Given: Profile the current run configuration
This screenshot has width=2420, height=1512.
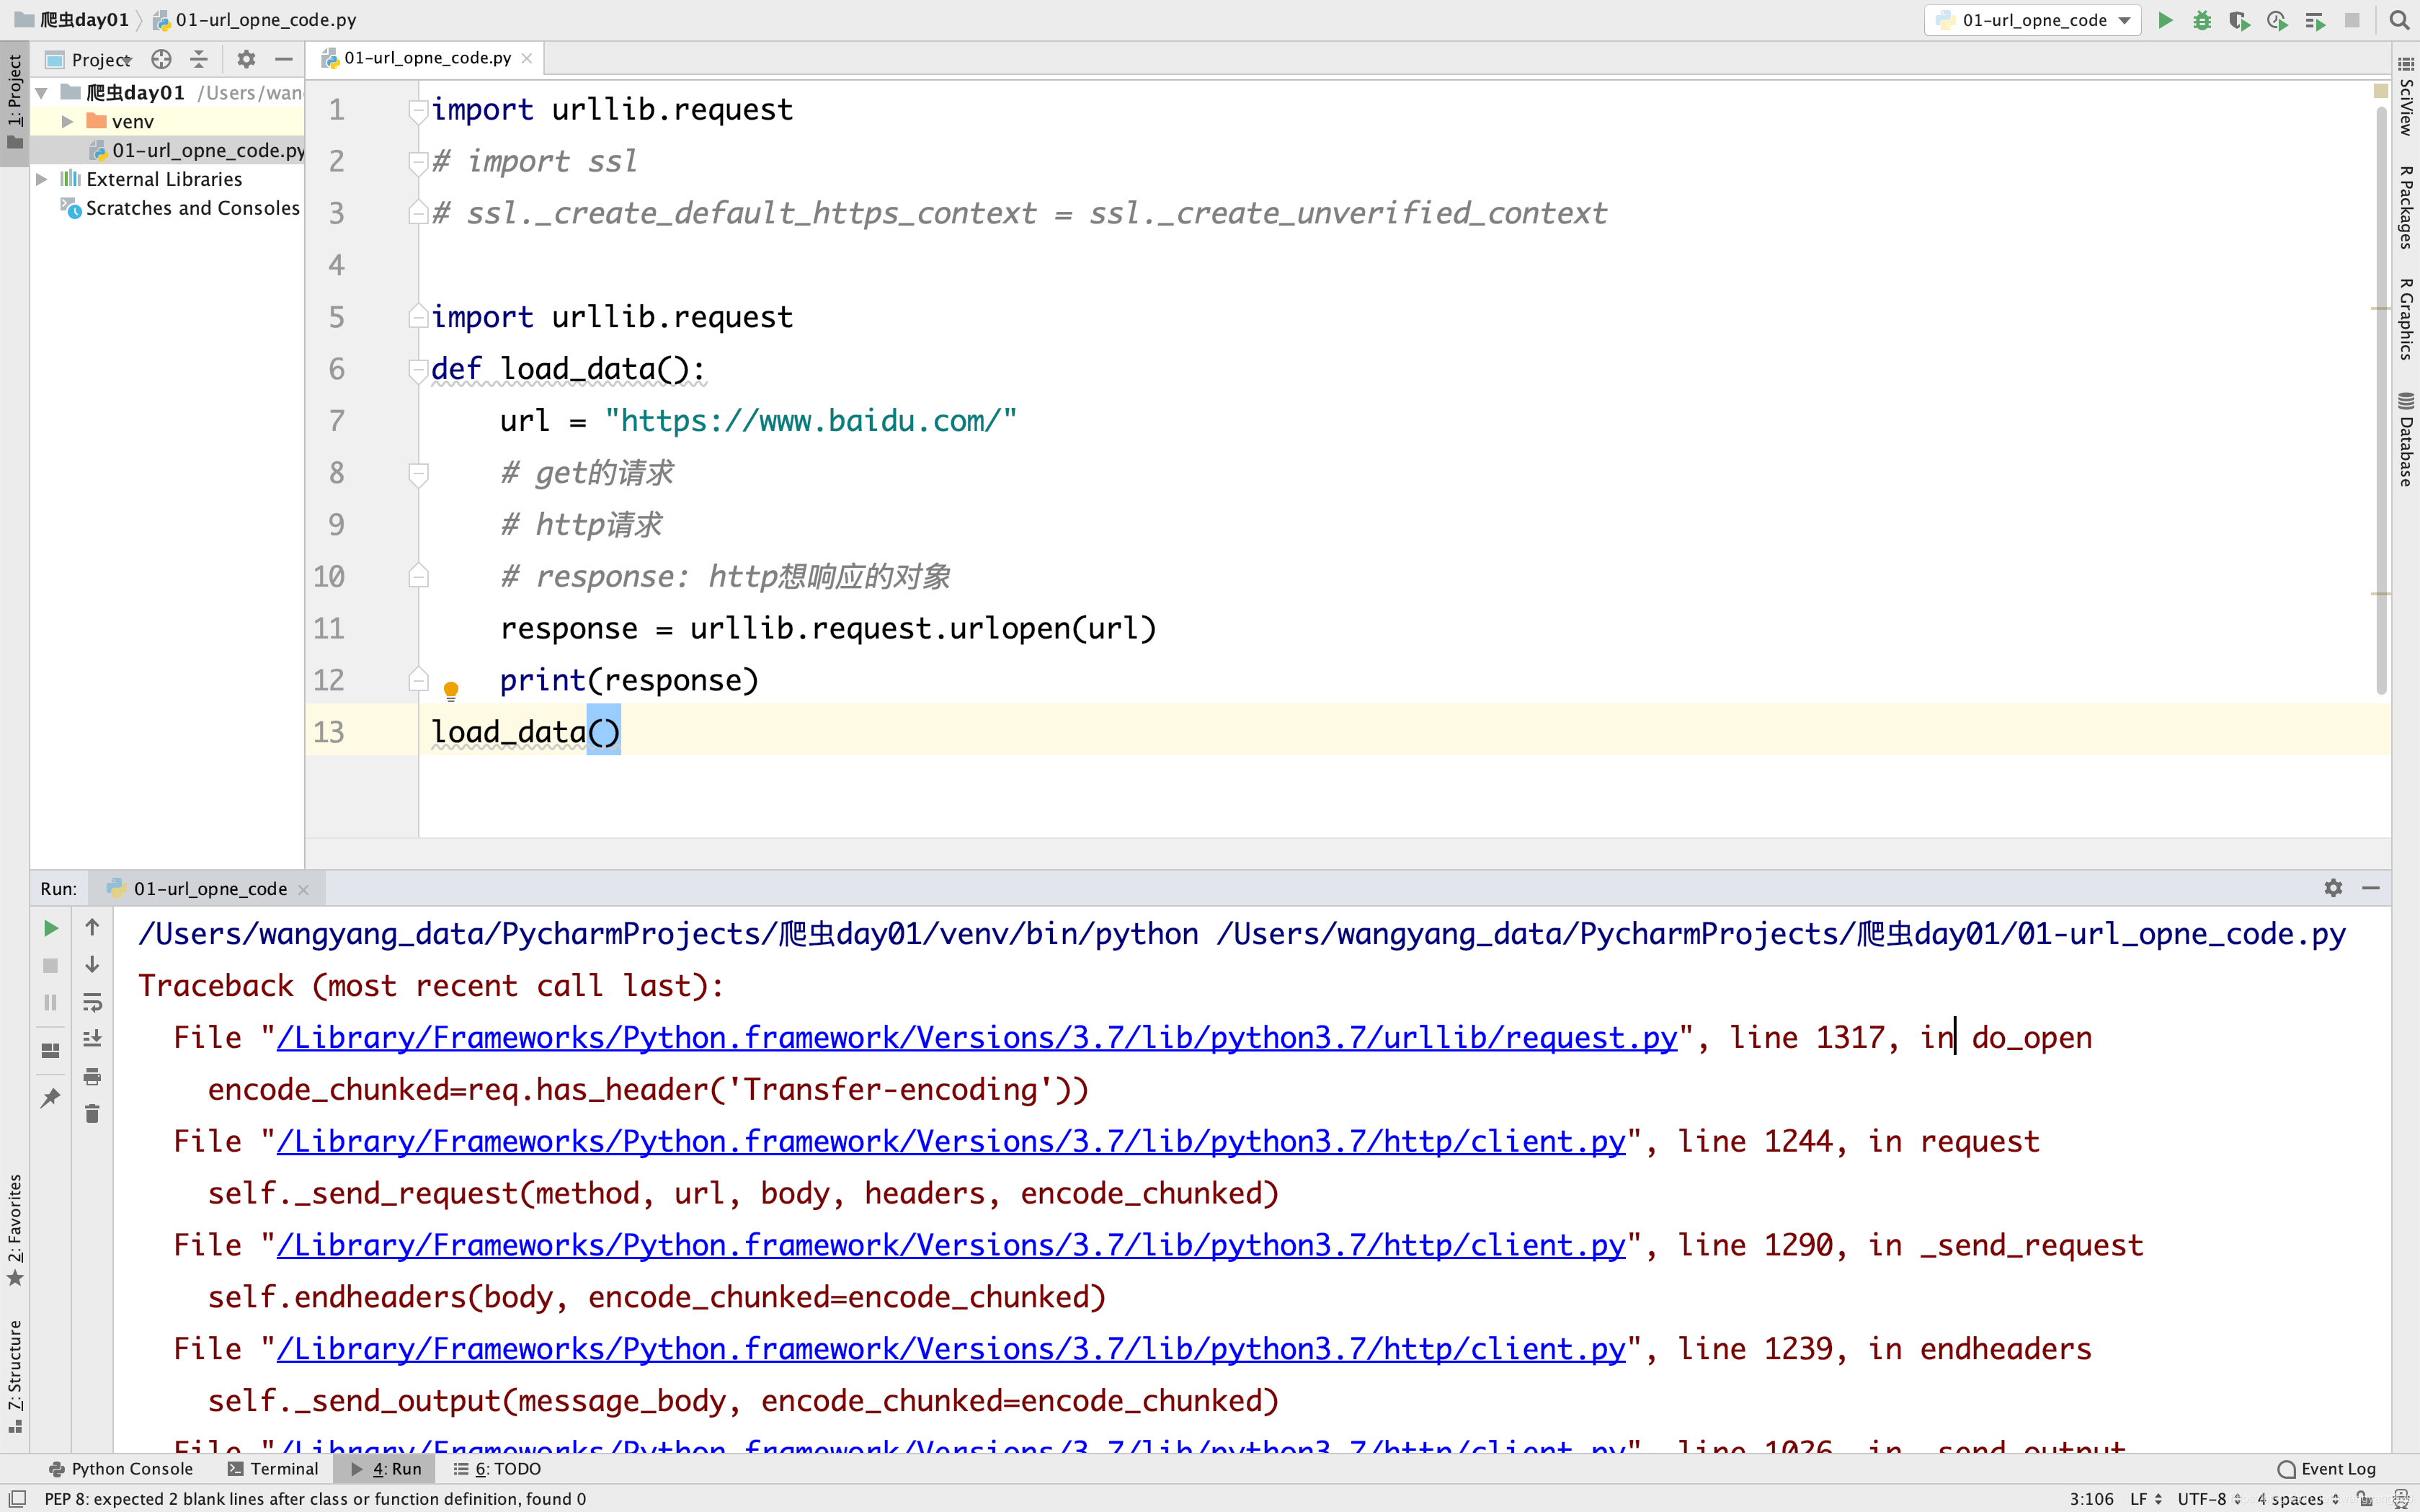Looking at the screenshot, I should tap(2277, 20).
